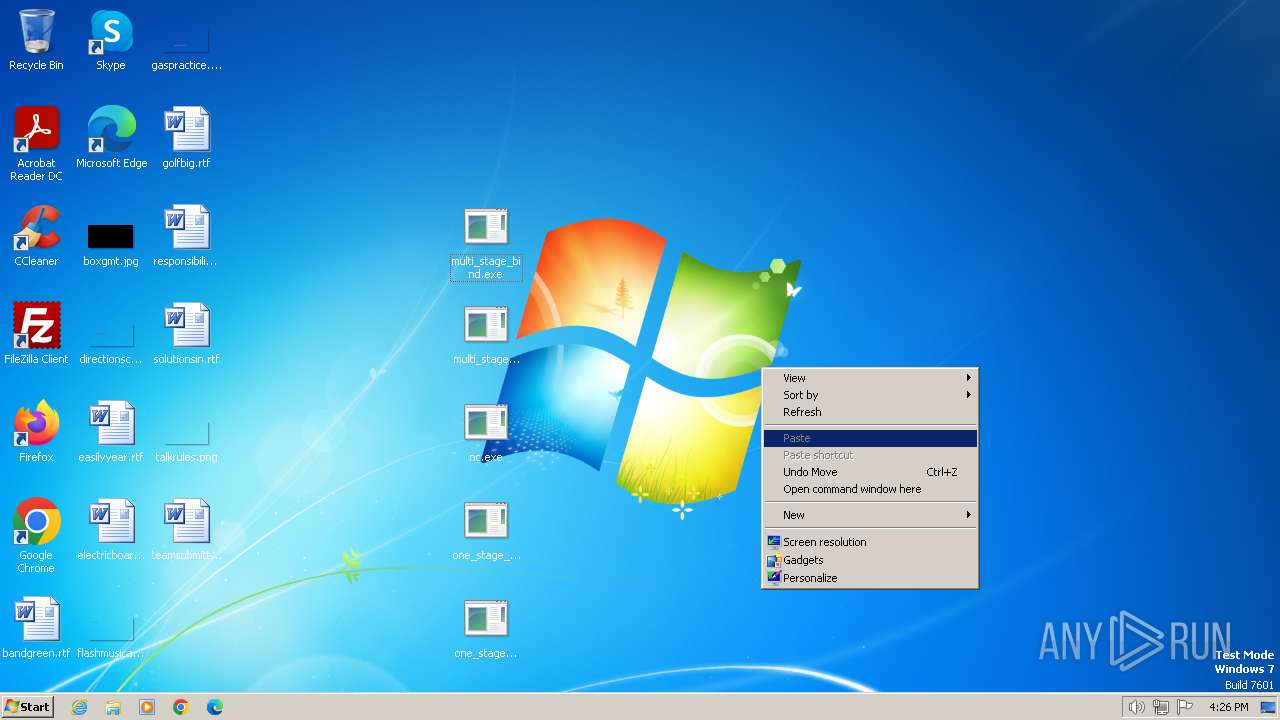
Task: Open Windows Explorer from the taskbar
Action: pos(113,707)
